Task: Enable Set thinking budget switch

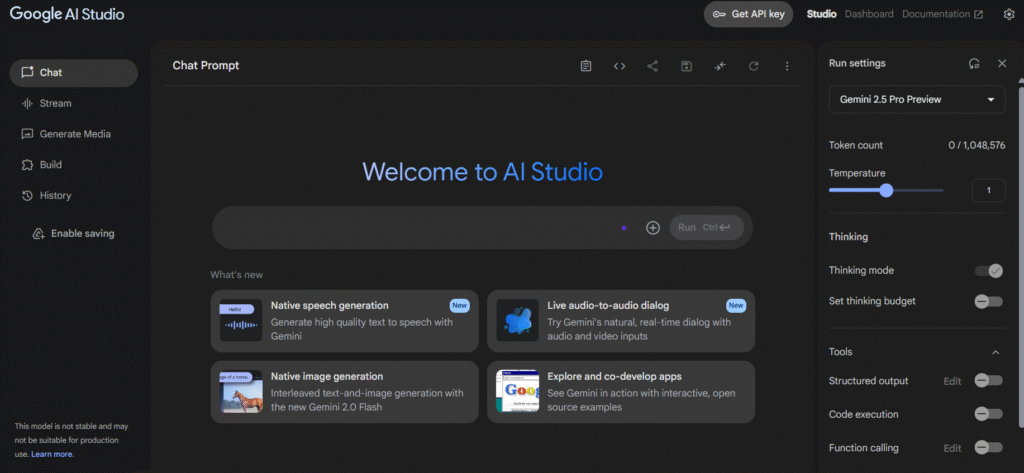Action: [989, 301]
